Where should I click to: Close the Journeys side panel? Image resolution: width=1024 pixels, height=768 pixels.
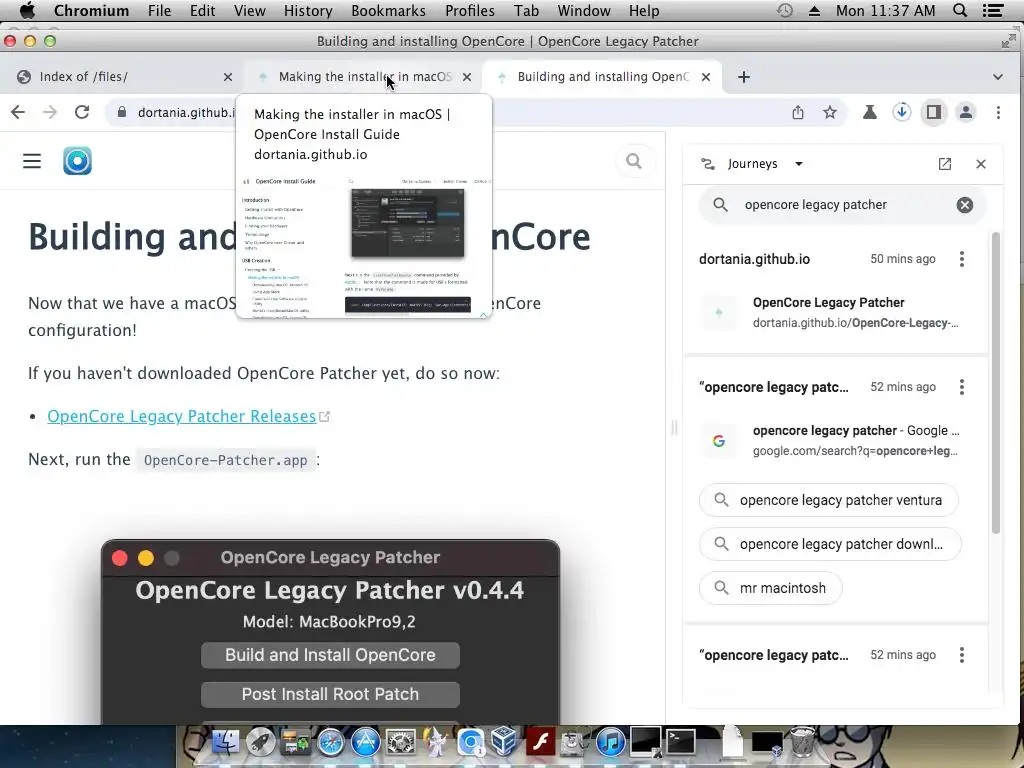point(981,164)
